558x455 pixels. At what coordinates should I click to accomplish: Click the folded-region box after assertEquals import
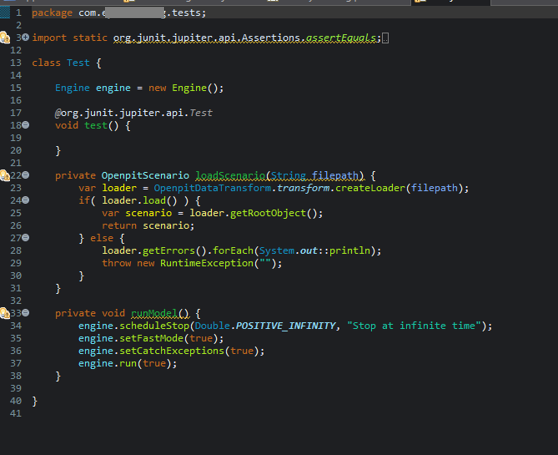click(385, 38)
